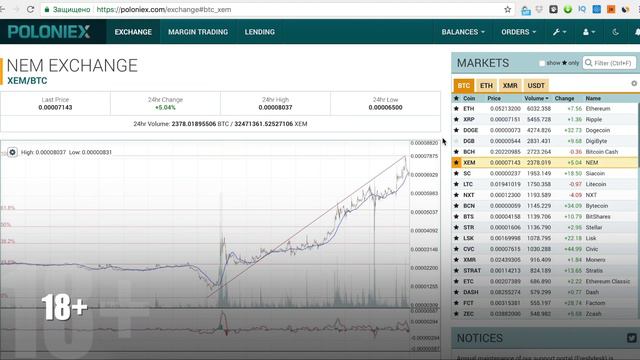Select the ETC Ethereum Classic row
The image size is (640, 360).
(545, 282)
